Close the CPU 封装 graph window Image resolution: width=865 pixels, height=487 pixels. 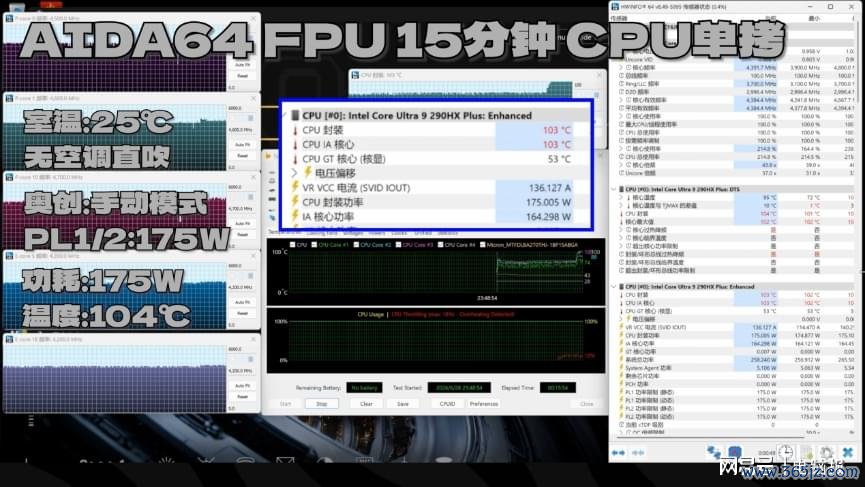tap(599, 74)
